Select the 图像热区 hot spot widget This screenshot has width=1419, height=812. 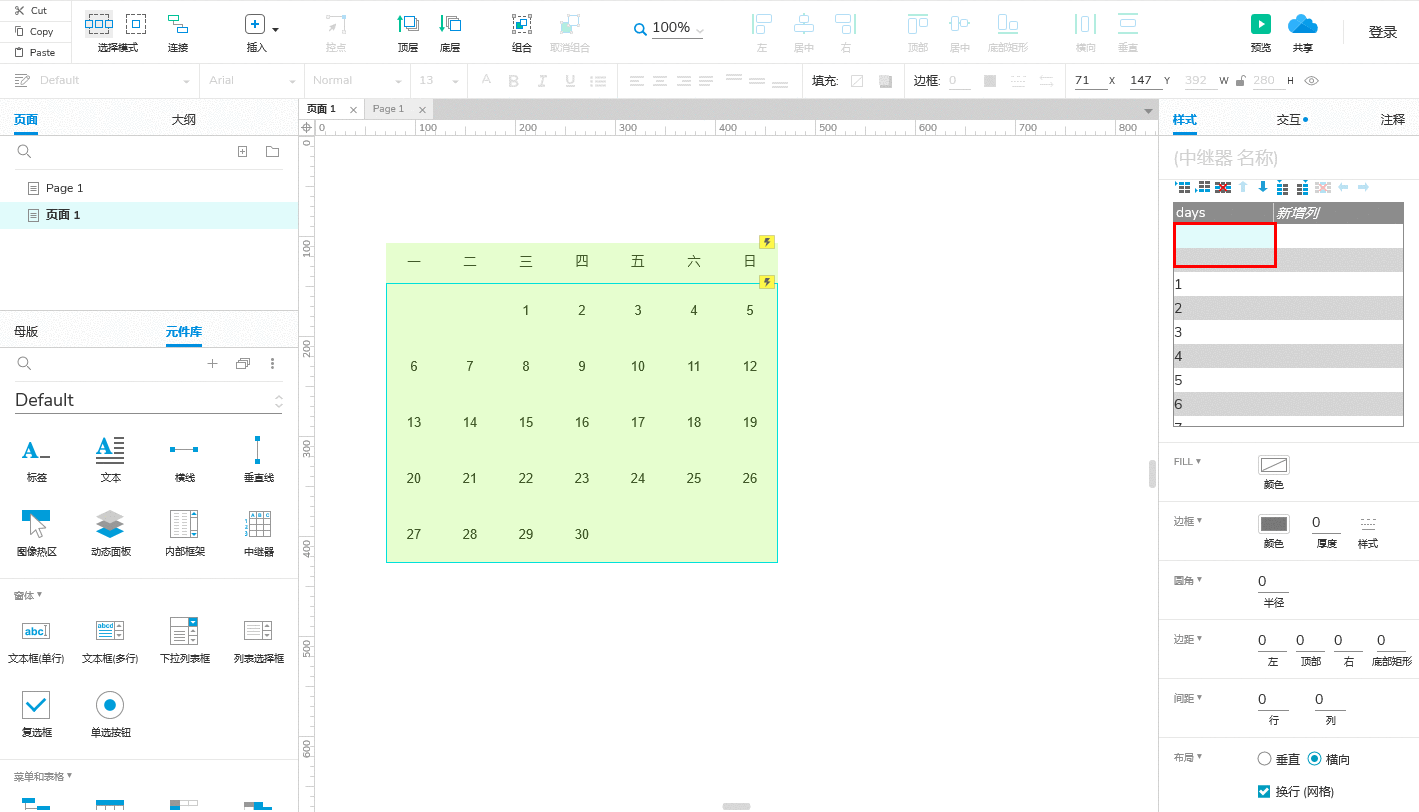point(37,533)
